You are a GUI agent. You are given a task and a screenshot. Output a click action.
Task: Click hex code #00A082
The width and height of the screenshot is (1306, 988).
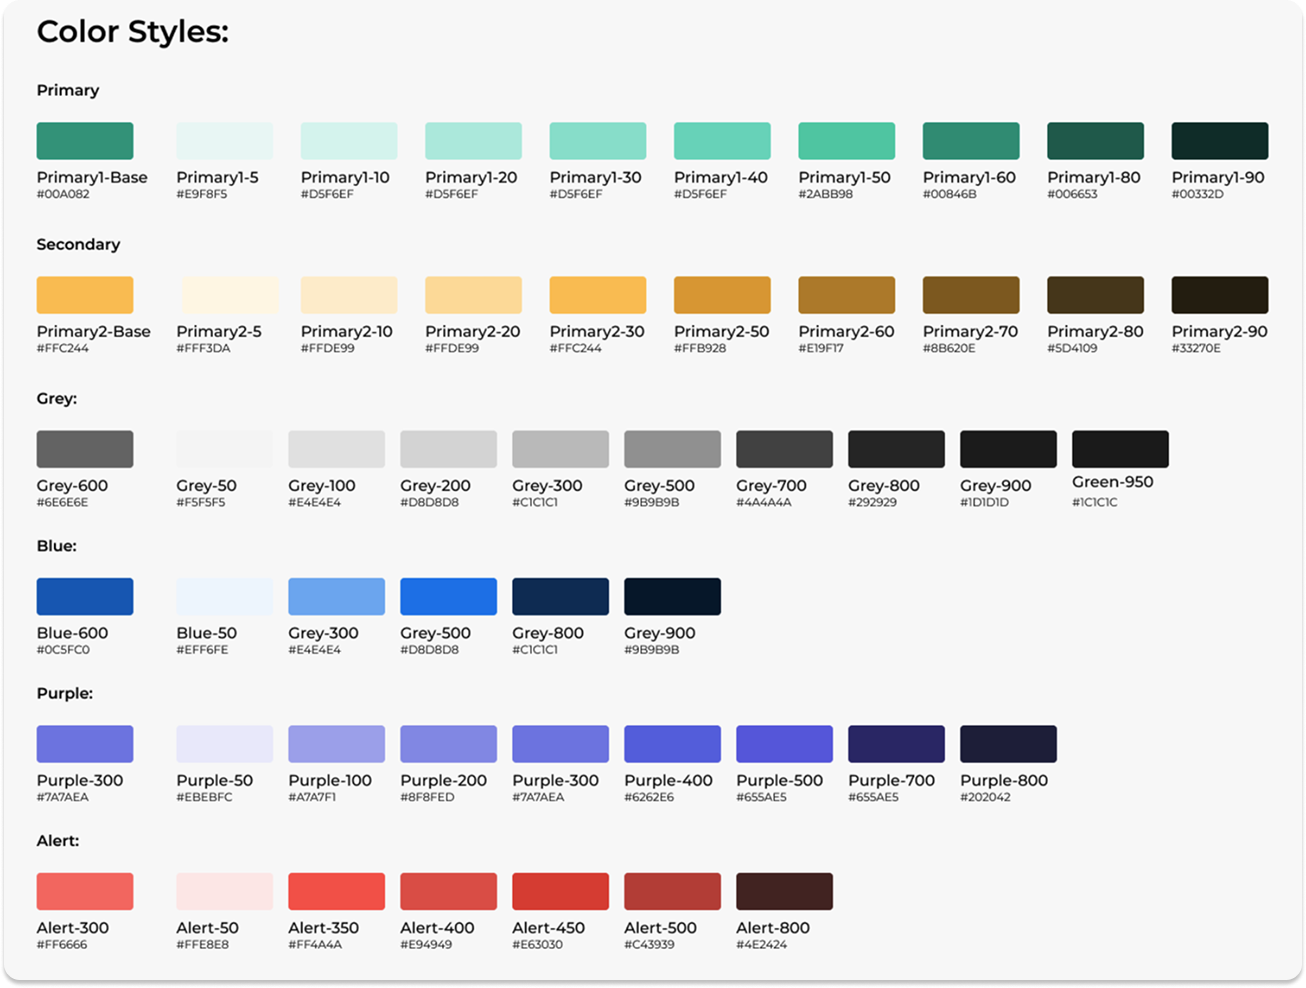[63, 194]
